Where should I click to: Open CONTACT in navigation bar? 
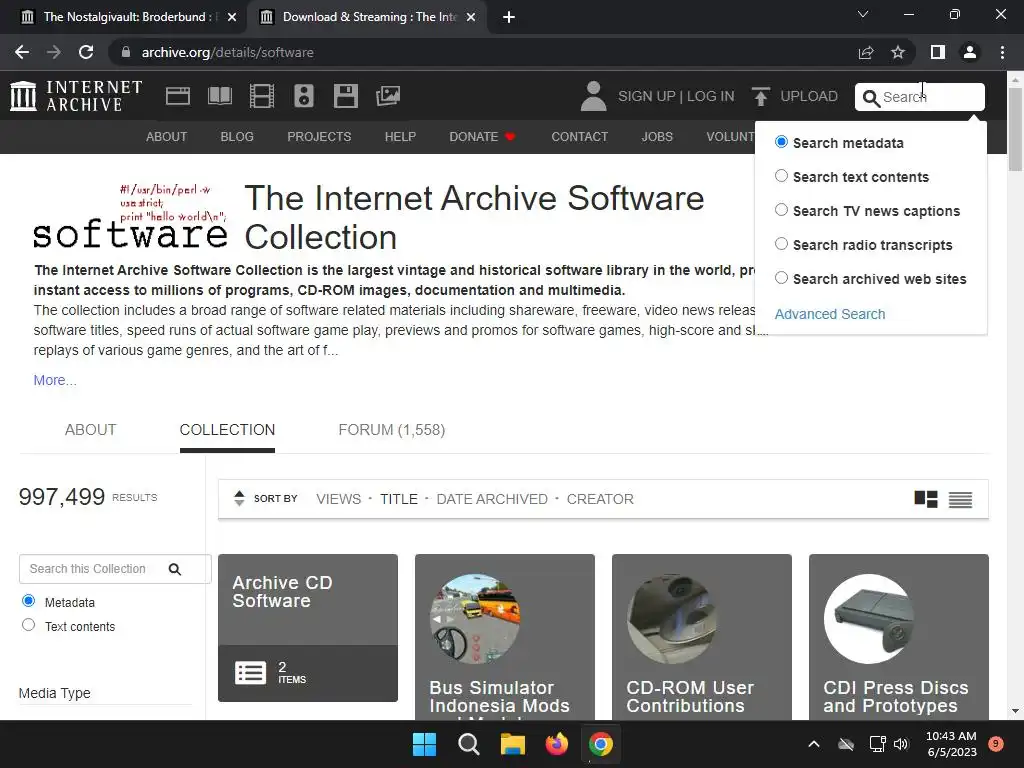579,136
